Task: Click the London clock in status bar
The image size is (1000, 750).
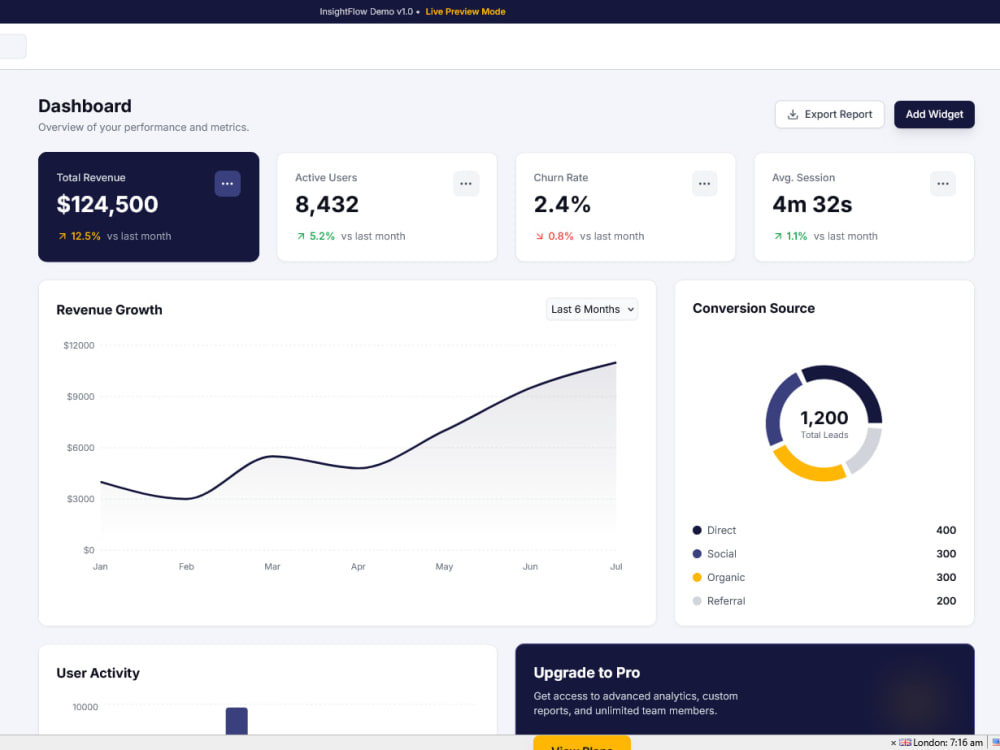Action: (x=948, y=742)
